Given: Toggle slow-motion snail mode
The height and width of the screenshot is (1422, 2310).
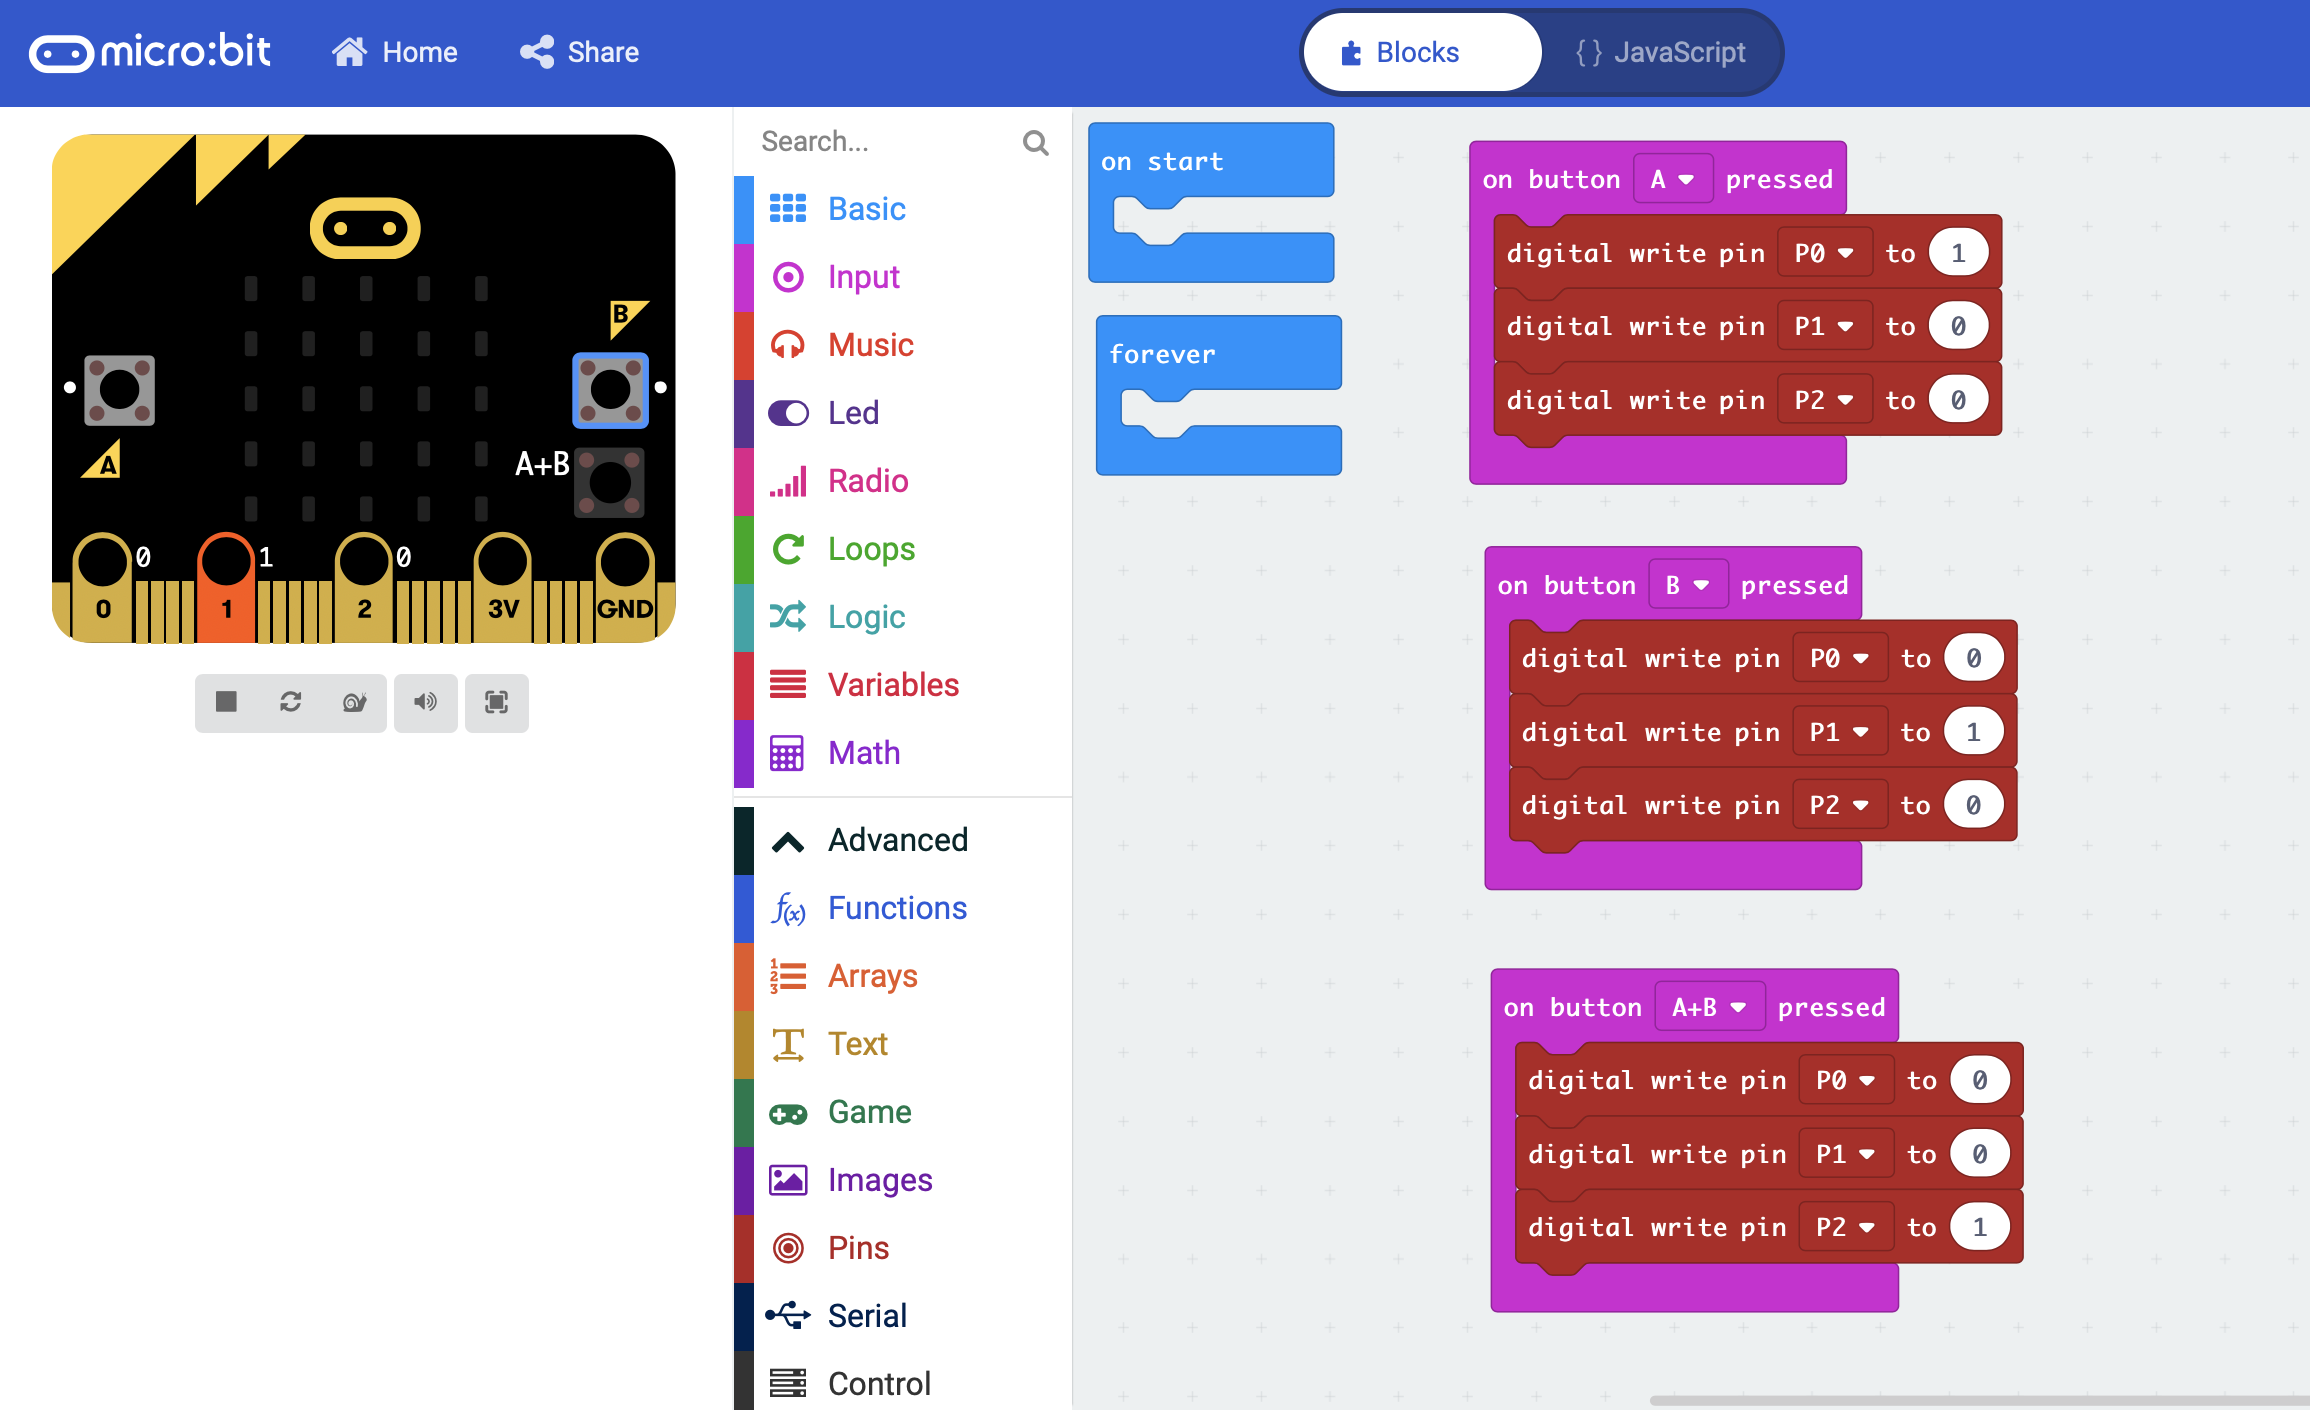Looking at the screenshot, I should tap(354, 702).
